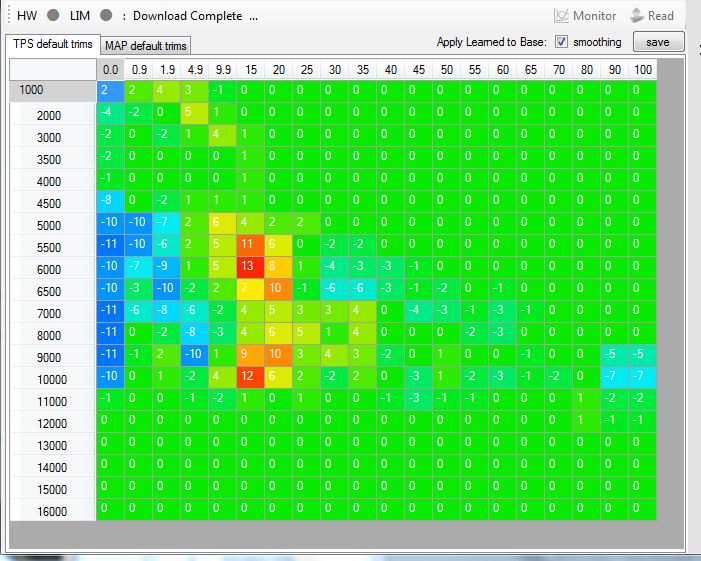Select the 90 column header
Screen dimensions: 701x561
point(615,70)
